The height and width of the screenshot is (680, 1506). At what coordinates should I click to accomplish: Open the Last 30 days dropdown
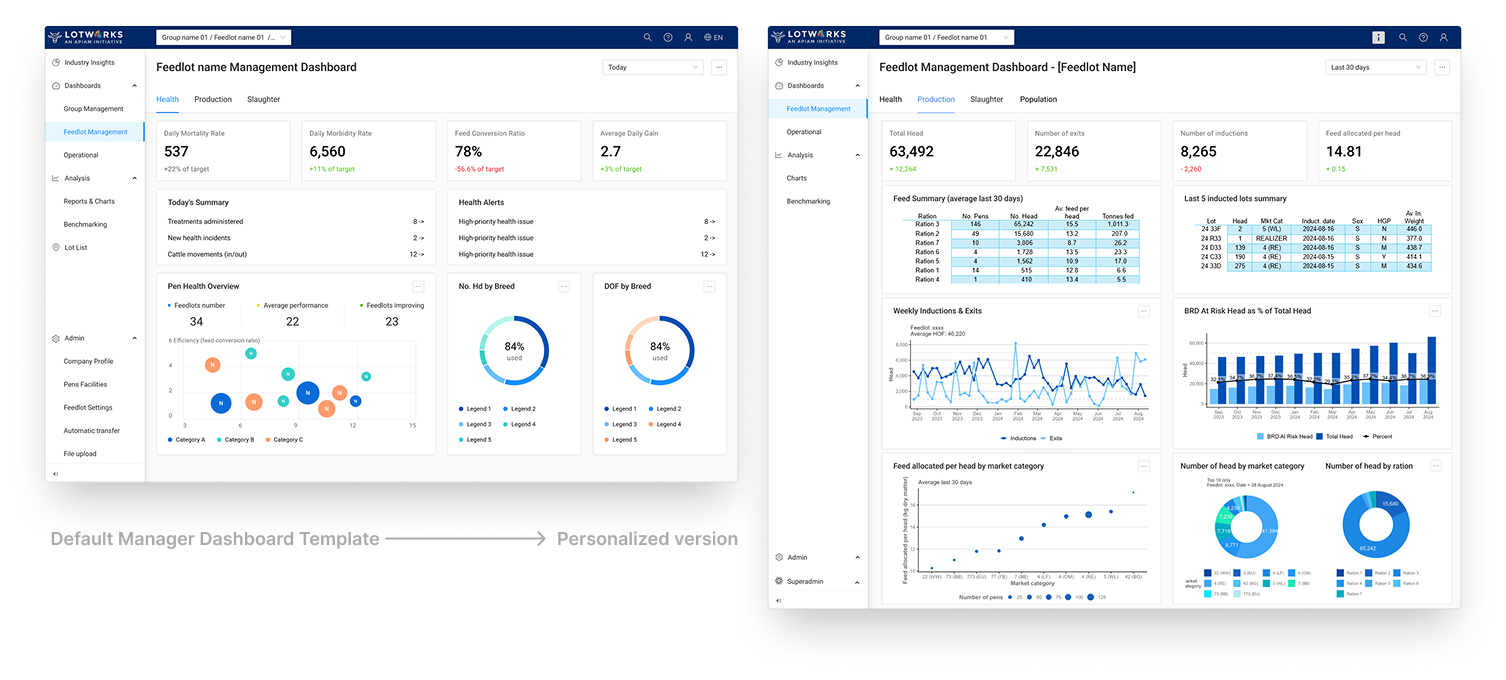1375,67
